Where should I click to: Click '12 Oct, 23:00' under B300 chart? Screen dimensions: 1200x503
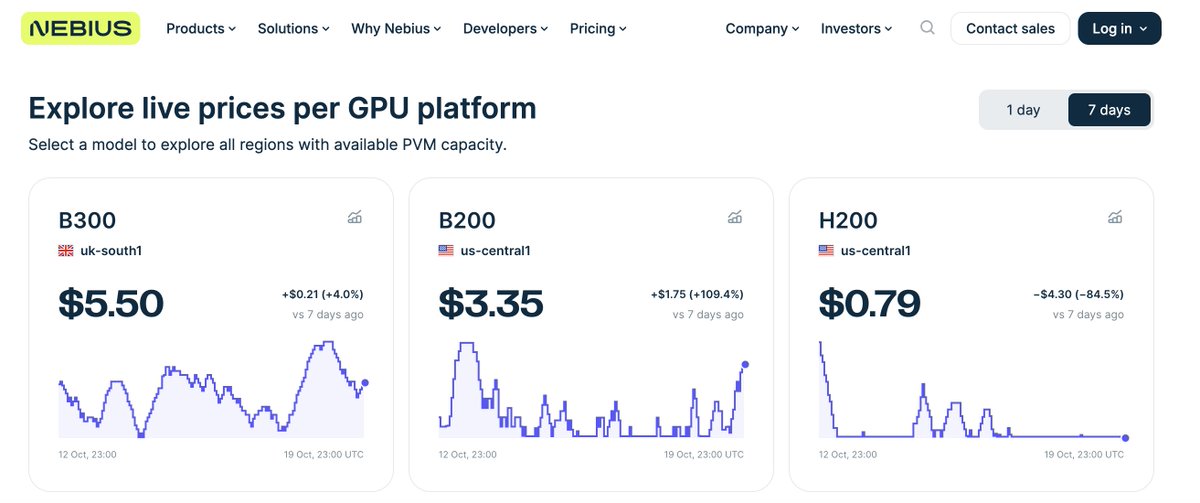88,454
